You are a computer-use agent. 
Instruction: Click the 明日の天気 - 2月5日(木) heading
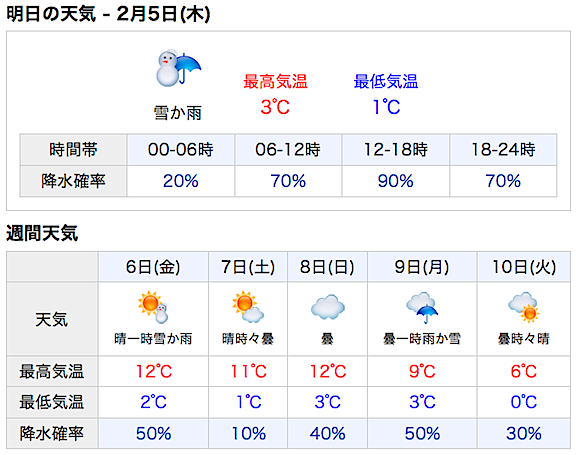point(108,14)
